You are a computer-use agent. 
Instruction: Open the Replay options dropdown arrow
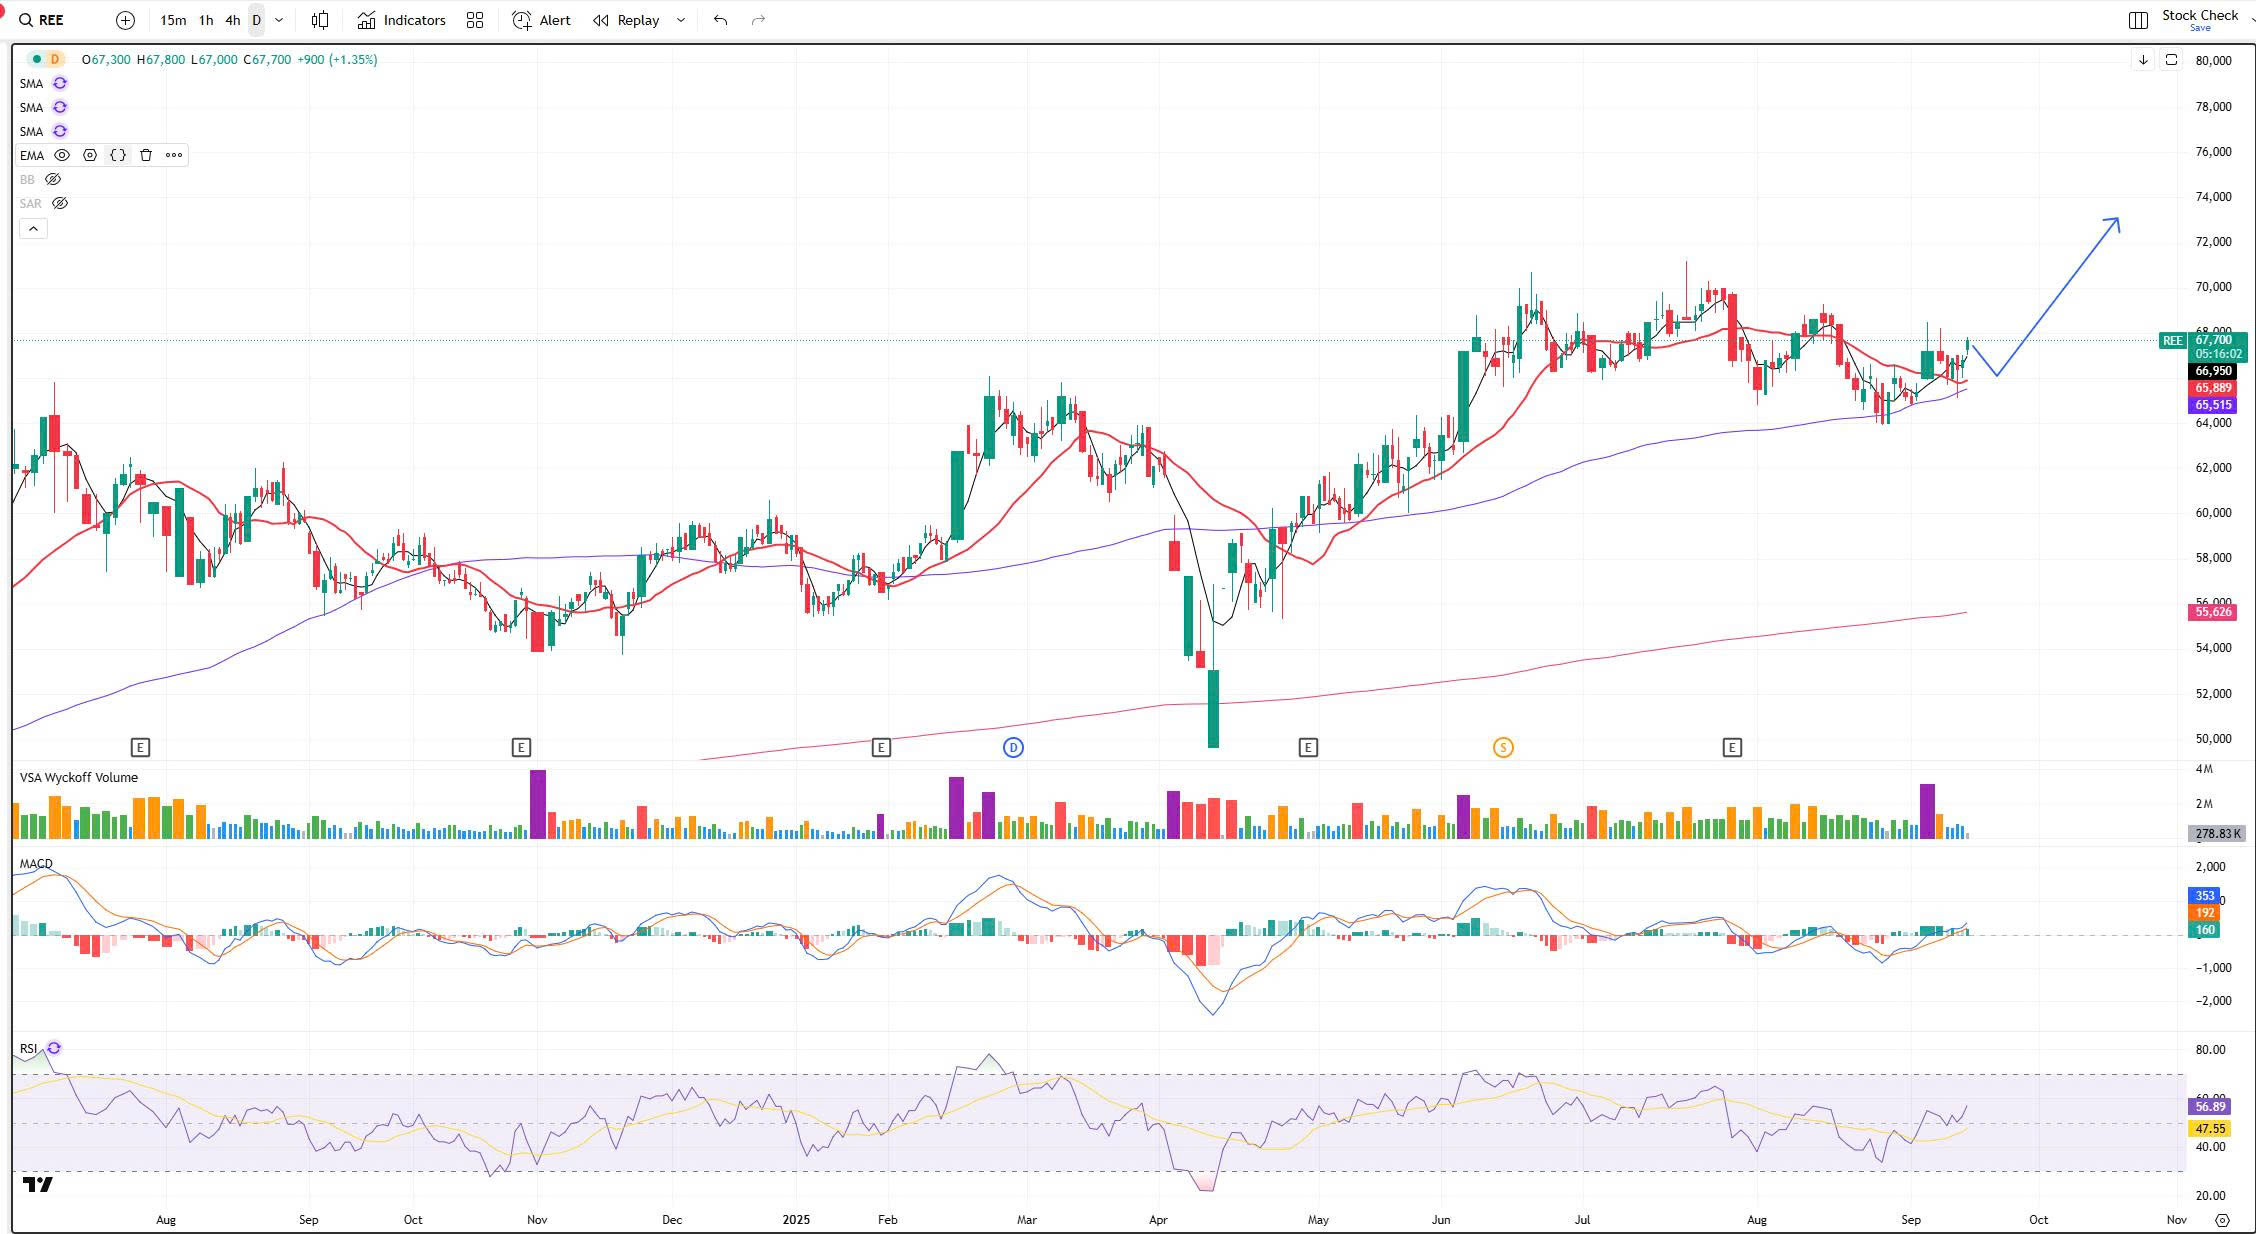click(681, 20)
